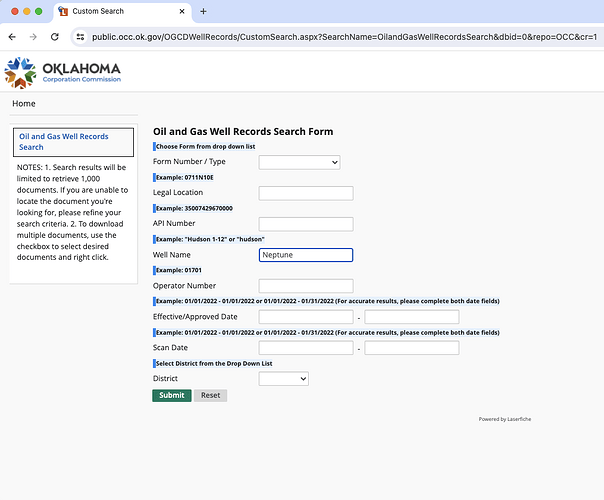Open a new browser tab
Screen dimensions: 604x500
pos(203,11)
